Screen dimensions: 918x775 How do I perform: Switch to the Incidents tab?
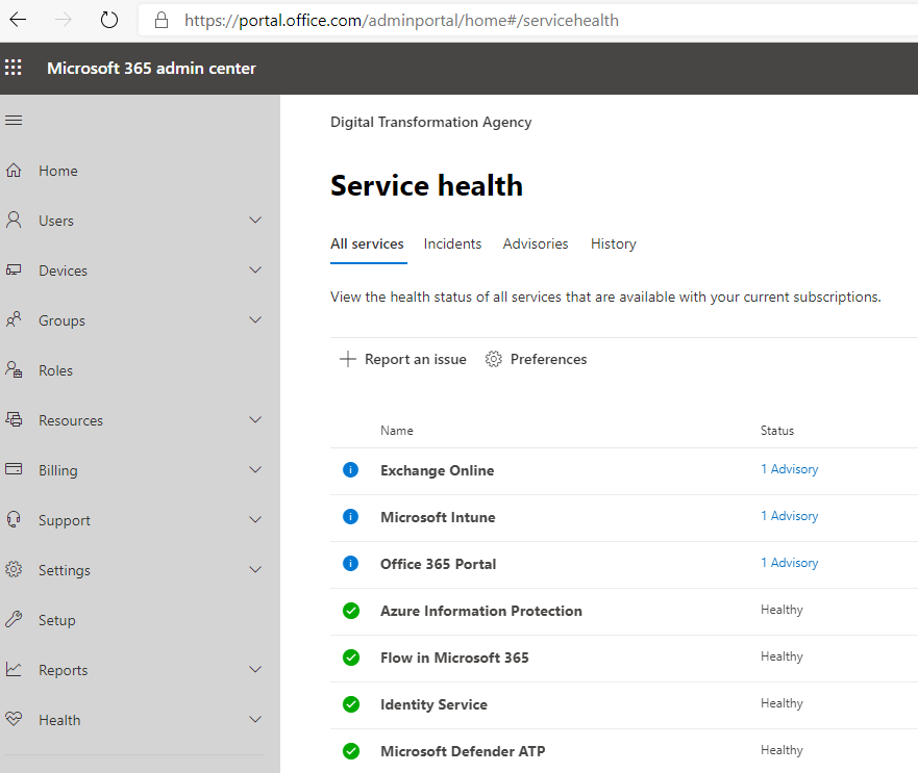[x=452, y=243]
